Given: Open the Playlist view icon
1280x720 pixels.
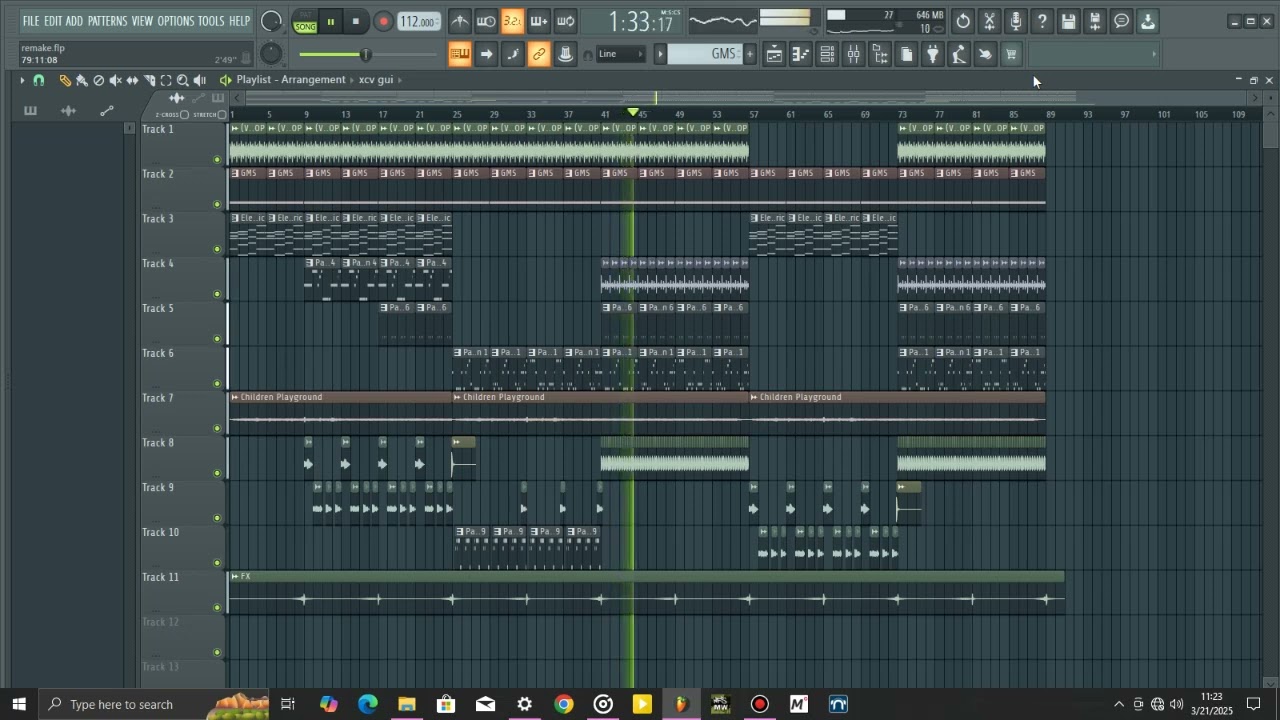Looking at the screenshot, I should pos(774,55).
